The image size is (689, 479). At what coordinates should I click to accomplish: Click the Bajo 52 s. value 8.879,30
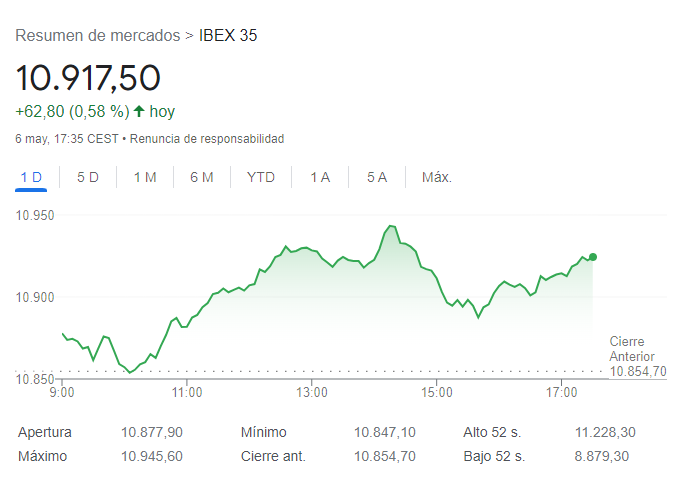point(603,456)
